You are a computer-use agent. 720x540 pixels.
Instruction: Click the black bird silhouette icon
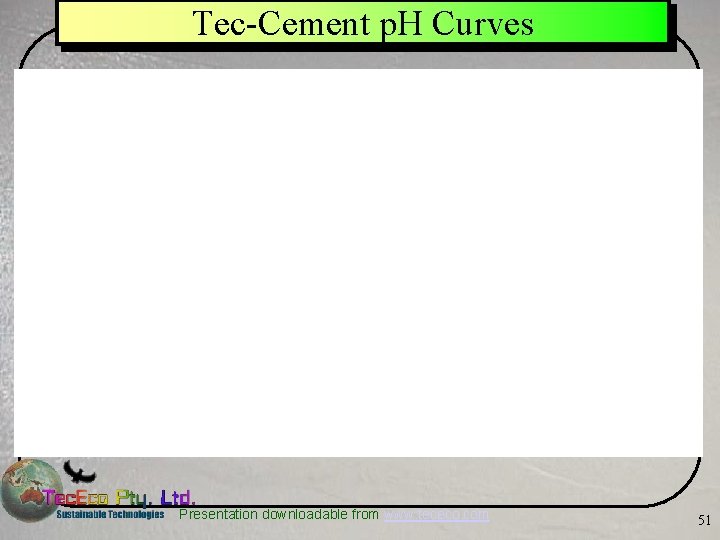click(x=79, y=472)
